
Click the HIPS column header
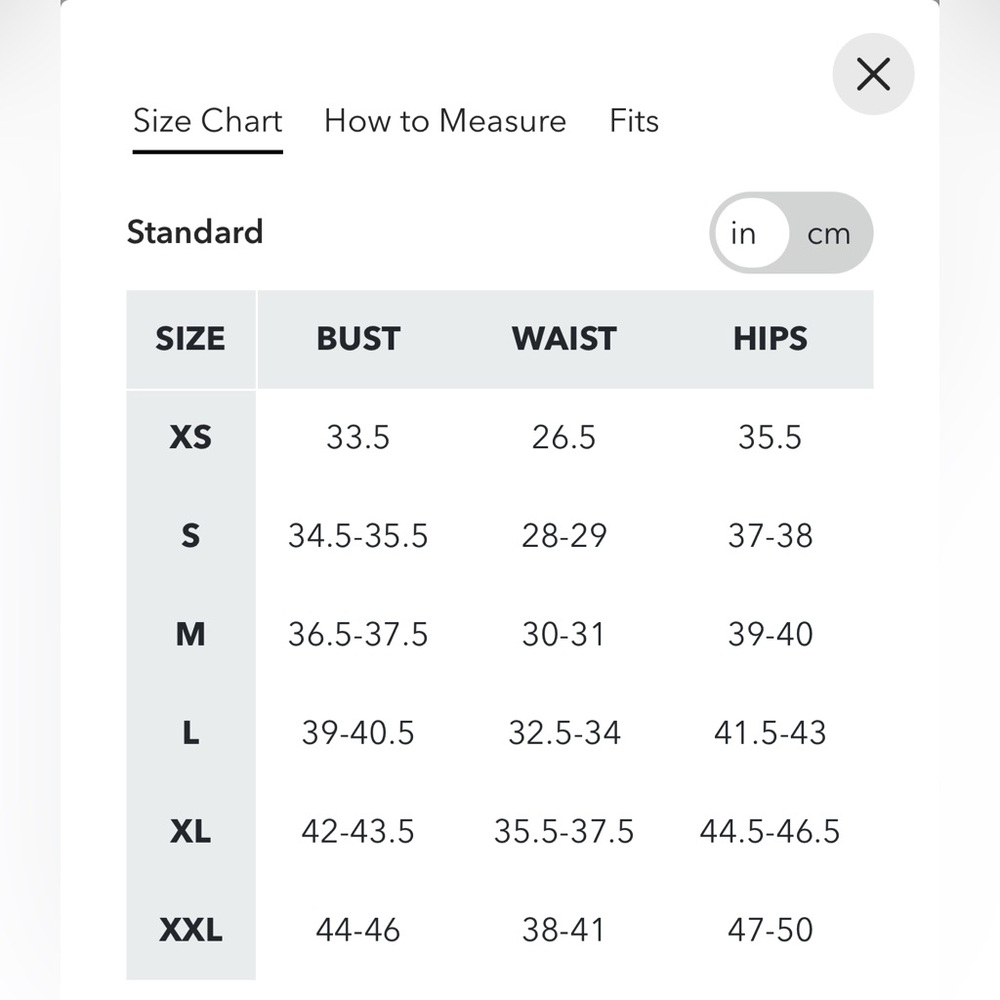[770, 339]
